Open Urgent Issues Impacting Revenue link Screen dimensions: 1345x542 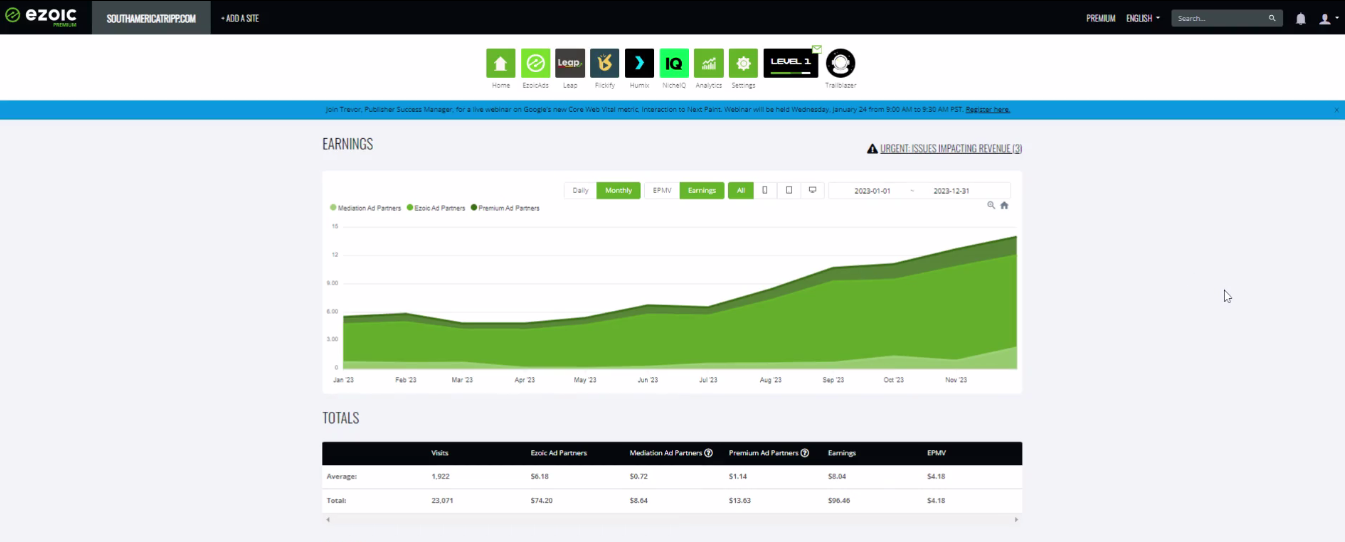pos(951,149)
